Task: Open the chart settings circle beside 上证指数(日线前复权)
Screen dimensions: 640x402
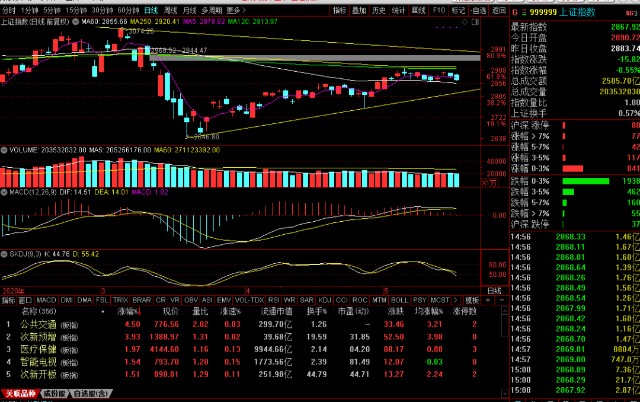Action: (x=76, y=22)
